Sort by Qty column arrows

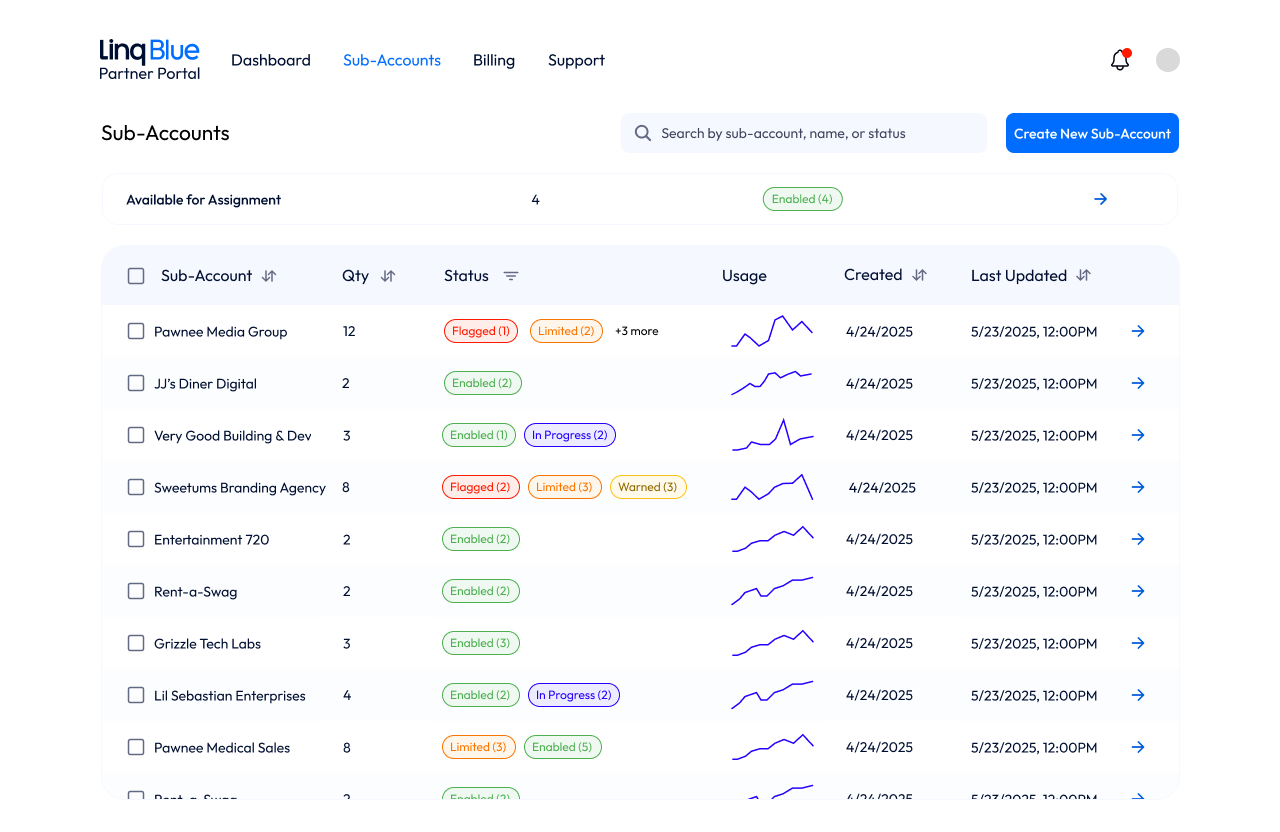pos(388,276)
